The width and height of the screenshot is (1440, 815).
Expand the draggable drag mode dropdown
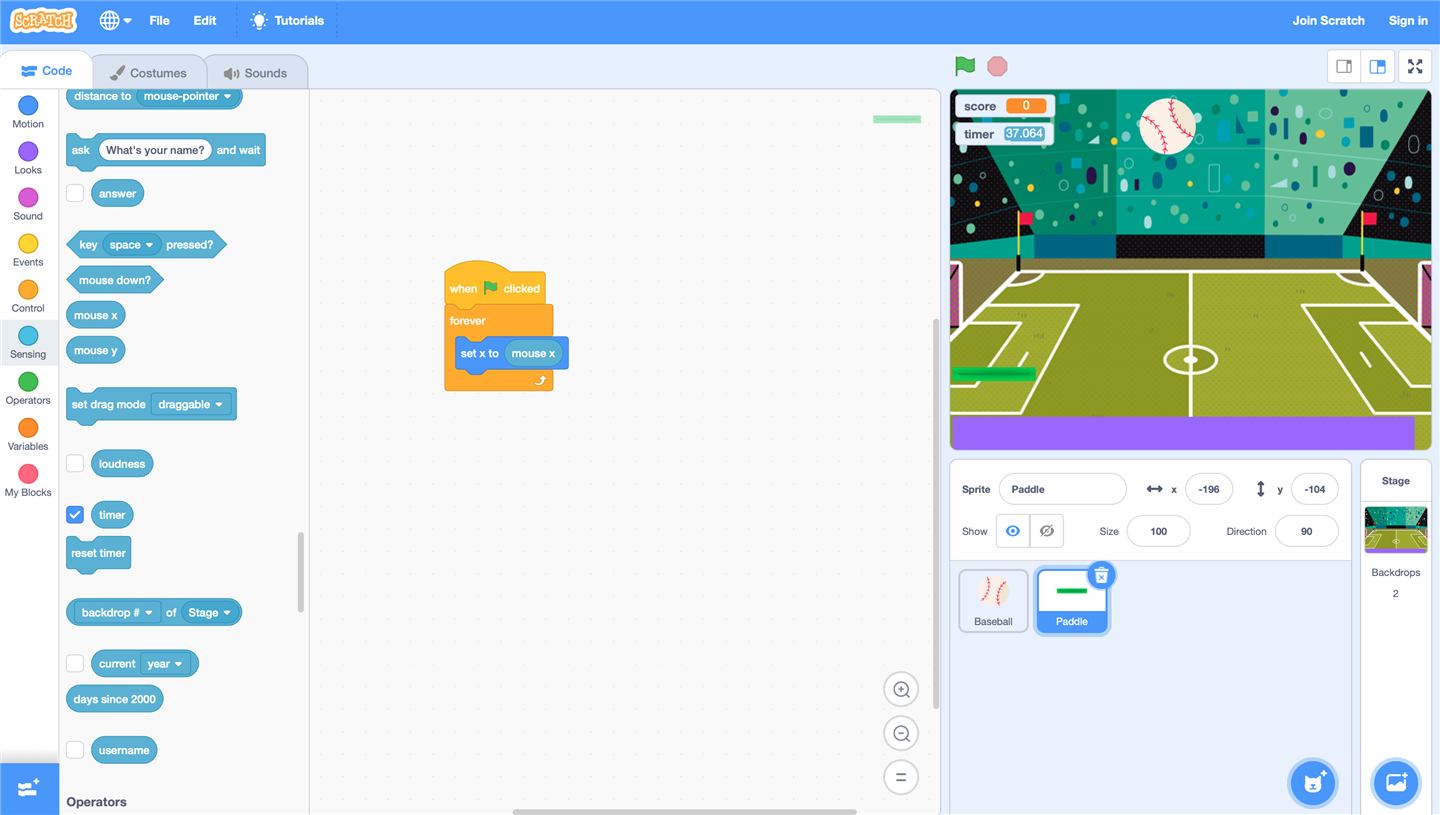191,405
